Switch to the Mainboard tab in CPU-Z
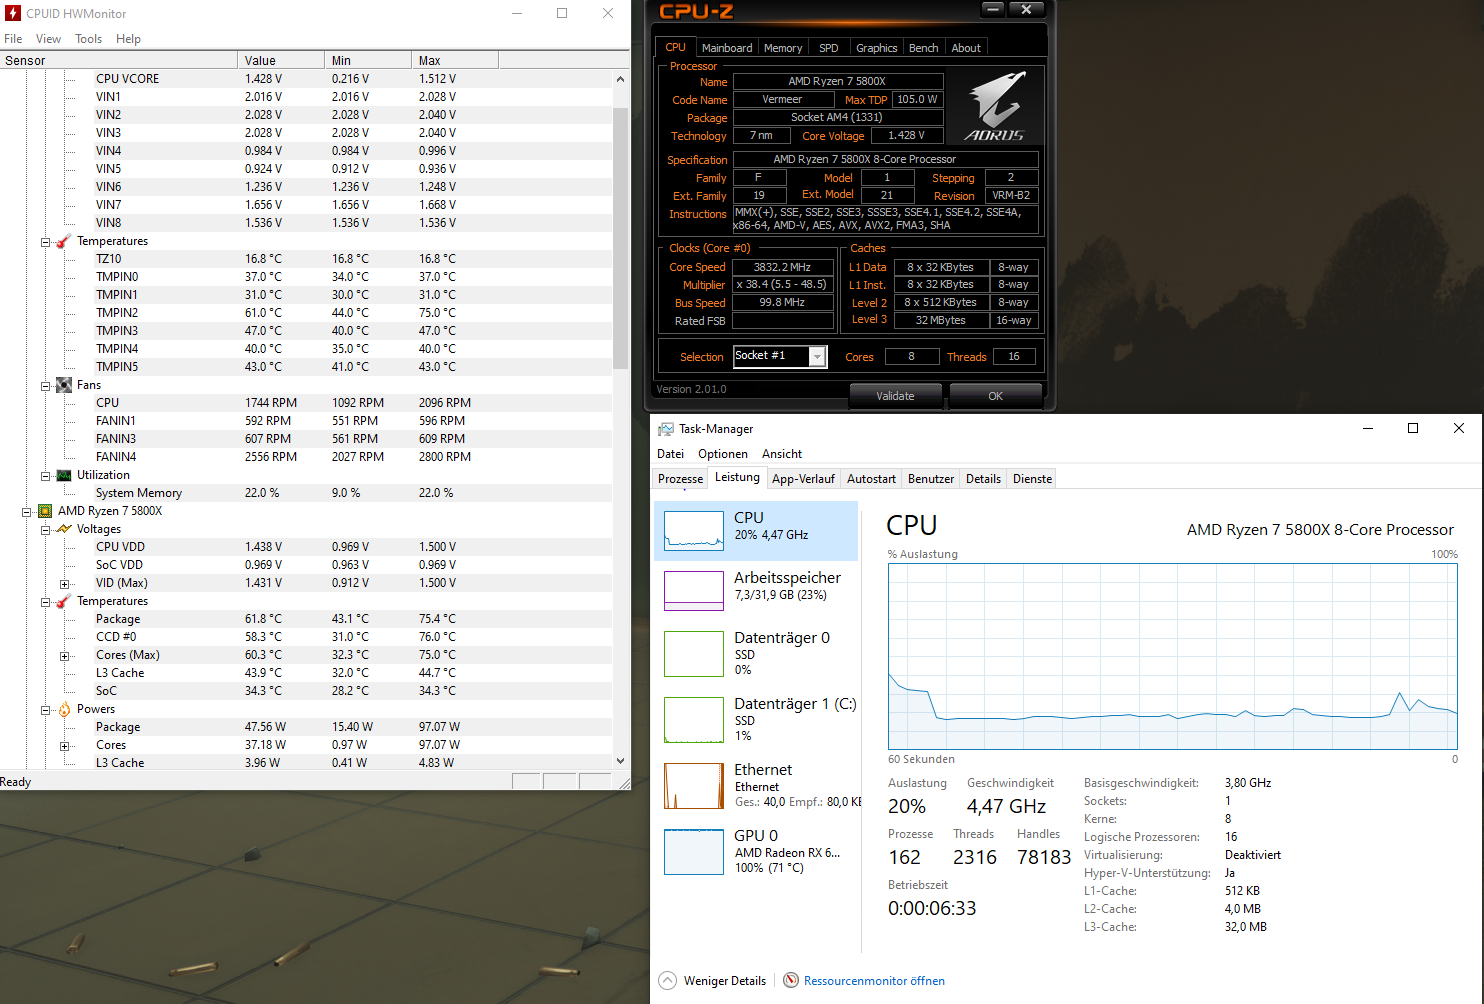The width and height of the screenshot is (1484, 1004). 727,48
